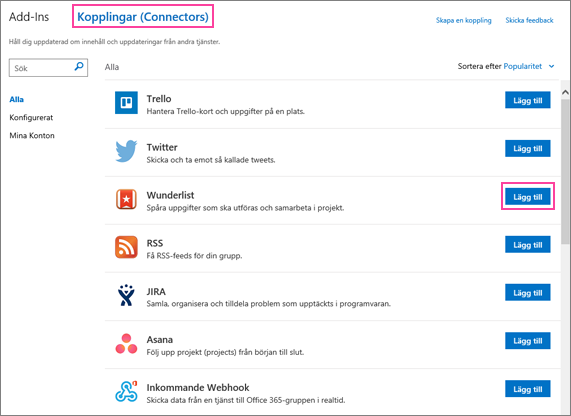The height and width of the screenshot is (416, 571).
Task: Expand the Sortera efter chevron
Action: tap(551, 66)
